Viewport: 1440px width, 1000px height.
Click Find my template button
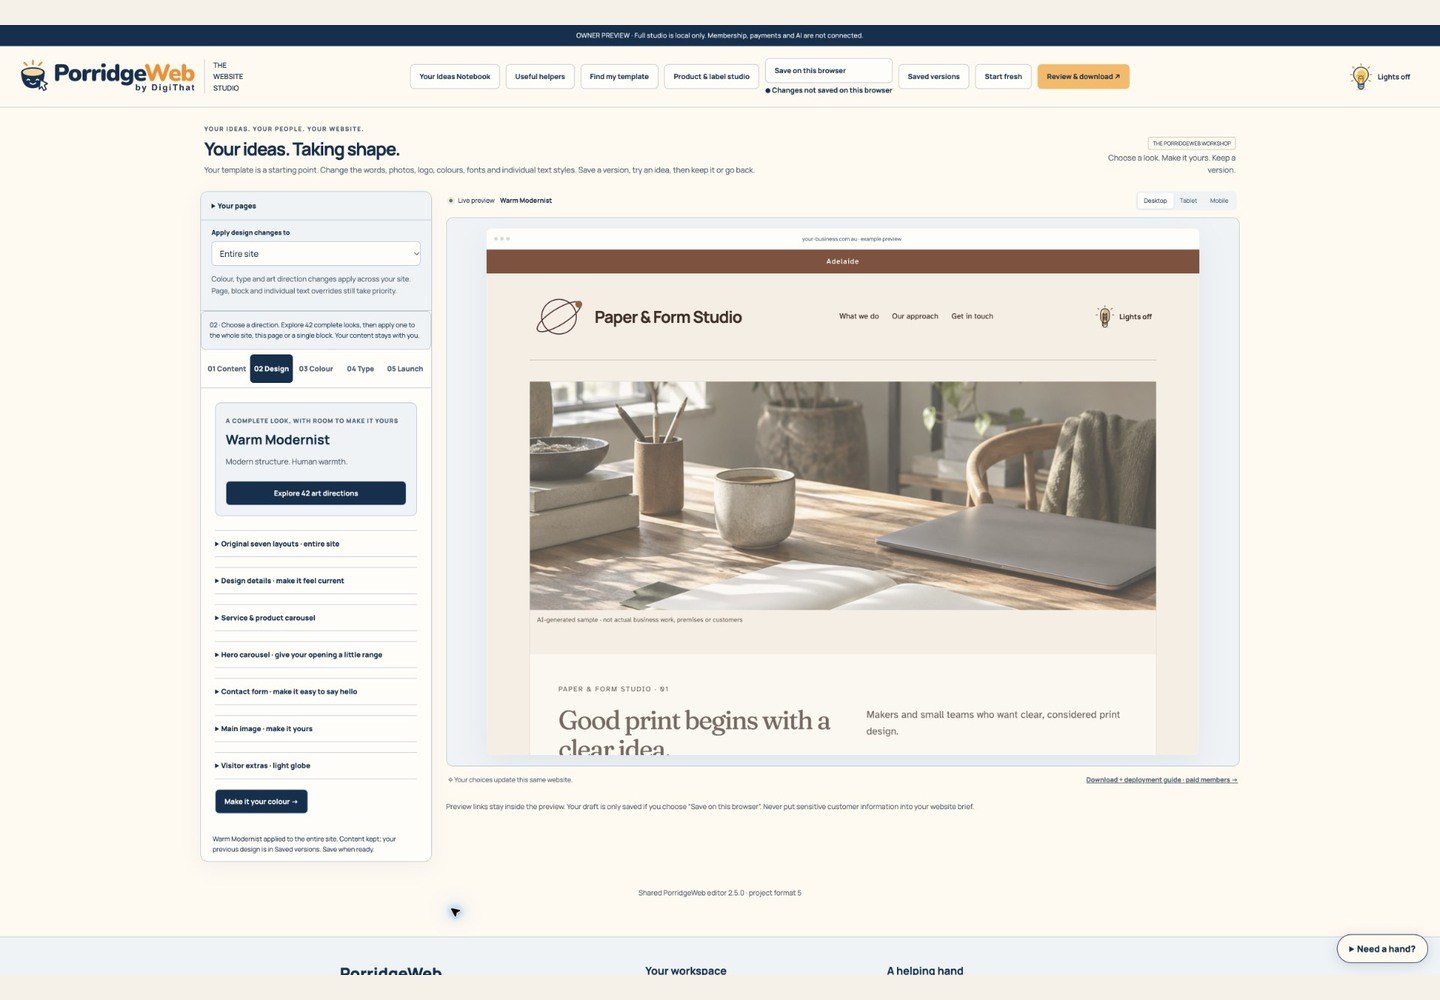[x=619, y=77]
